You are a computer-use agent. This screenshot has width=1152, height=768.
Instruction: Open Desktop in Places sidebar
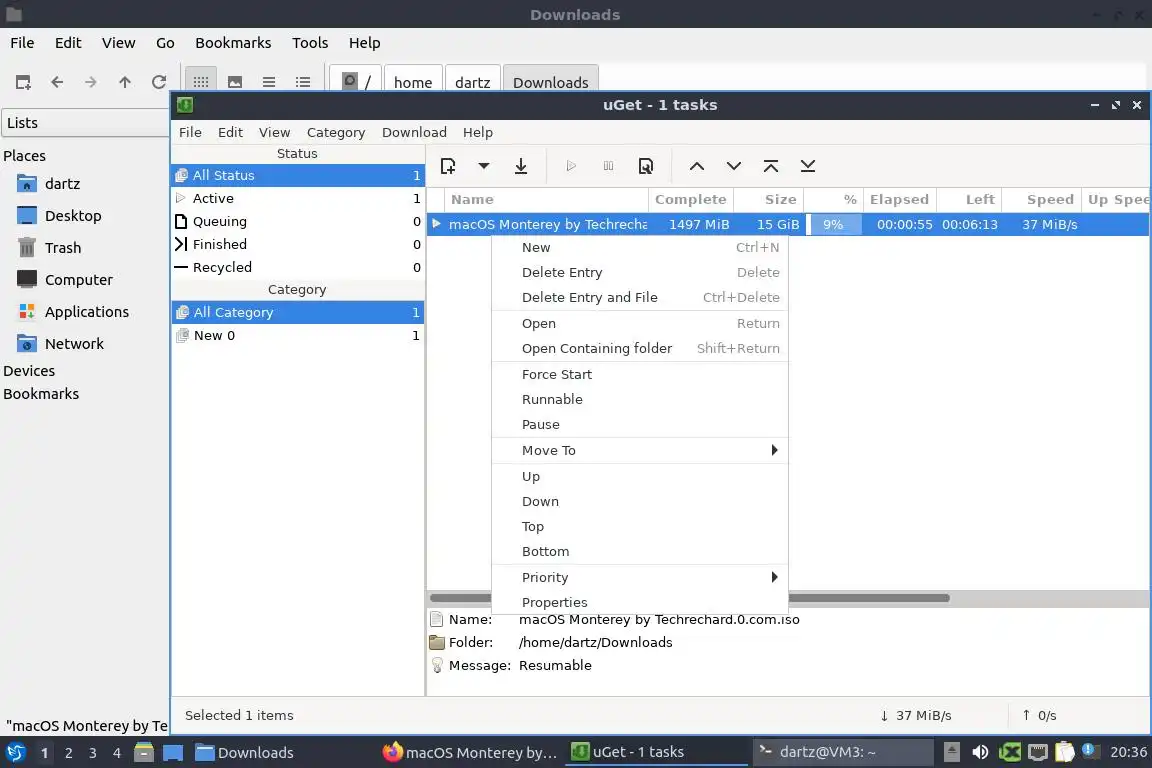[73, 216]
